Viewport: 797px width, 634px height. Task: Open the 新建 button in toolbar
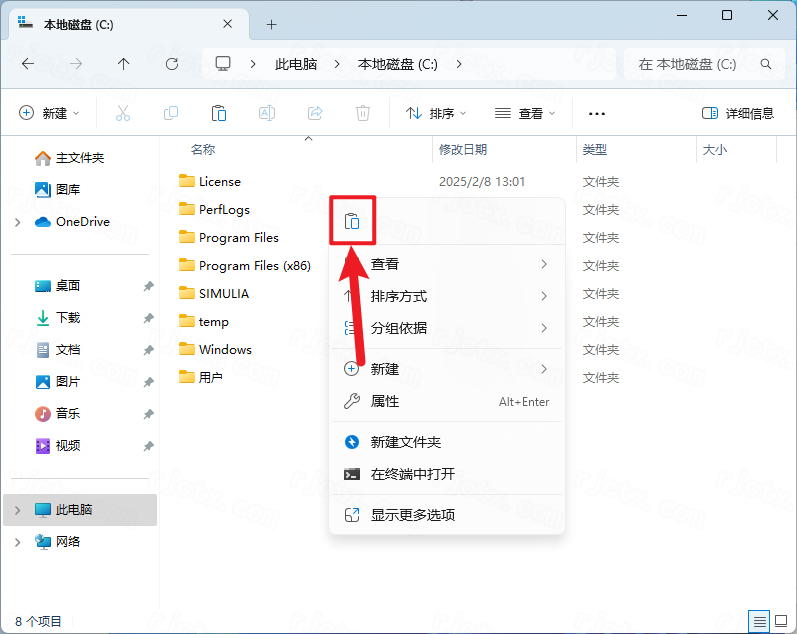coord(49,113)
